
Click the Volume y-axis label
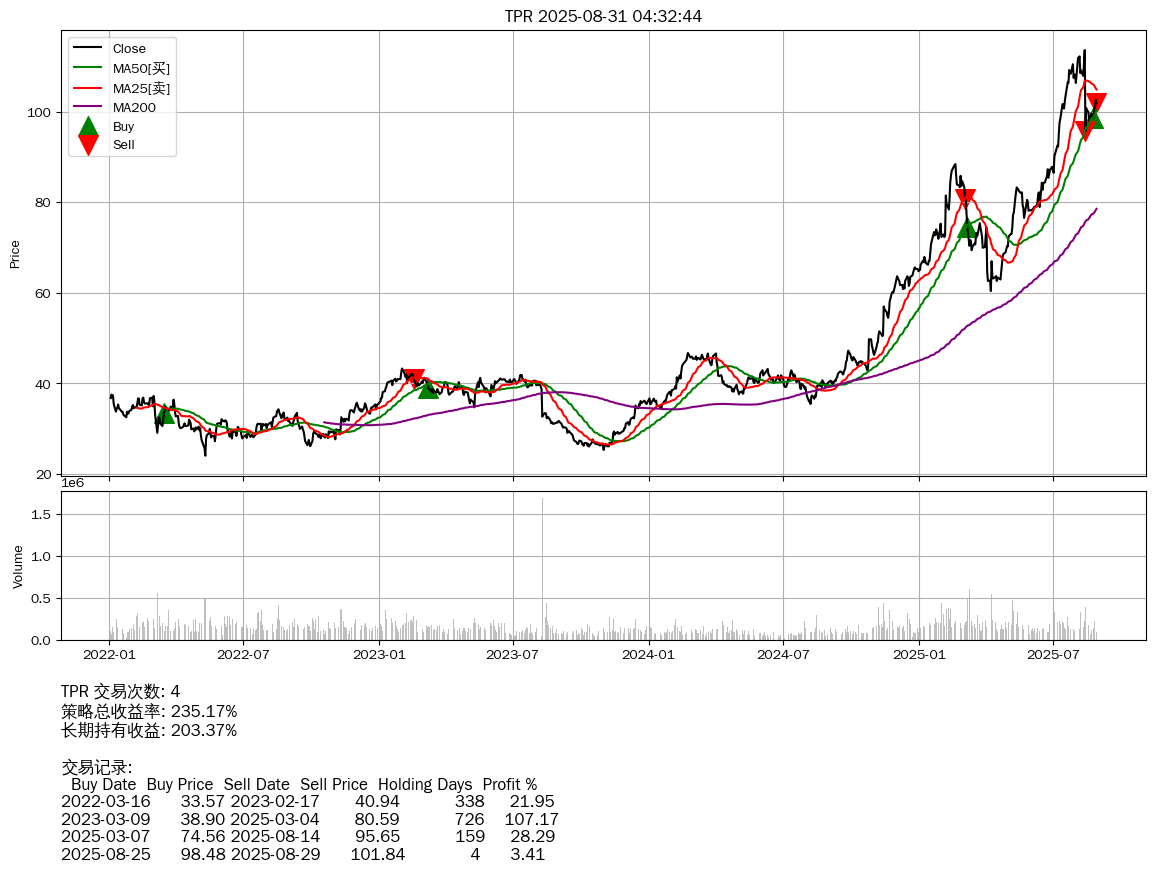pyautogui.click(x=17, y=566)
